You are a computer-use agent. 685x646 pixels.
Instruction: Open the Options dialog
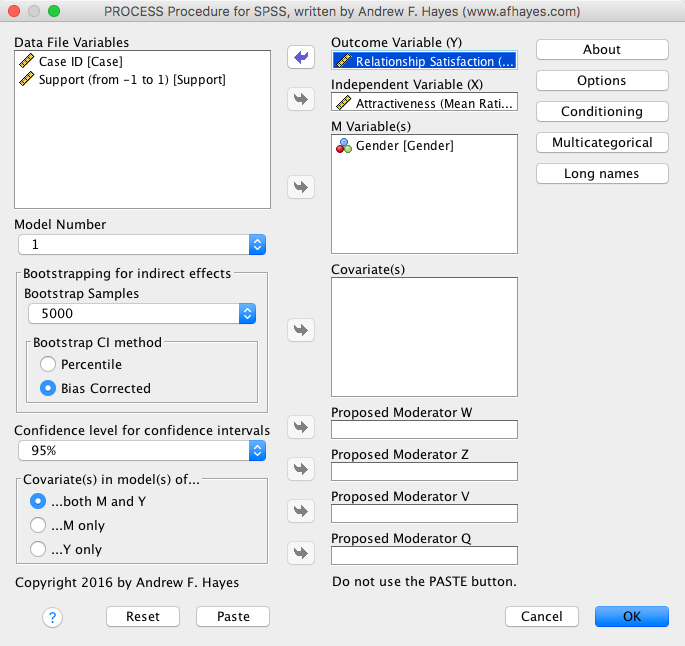coord(601,80)
